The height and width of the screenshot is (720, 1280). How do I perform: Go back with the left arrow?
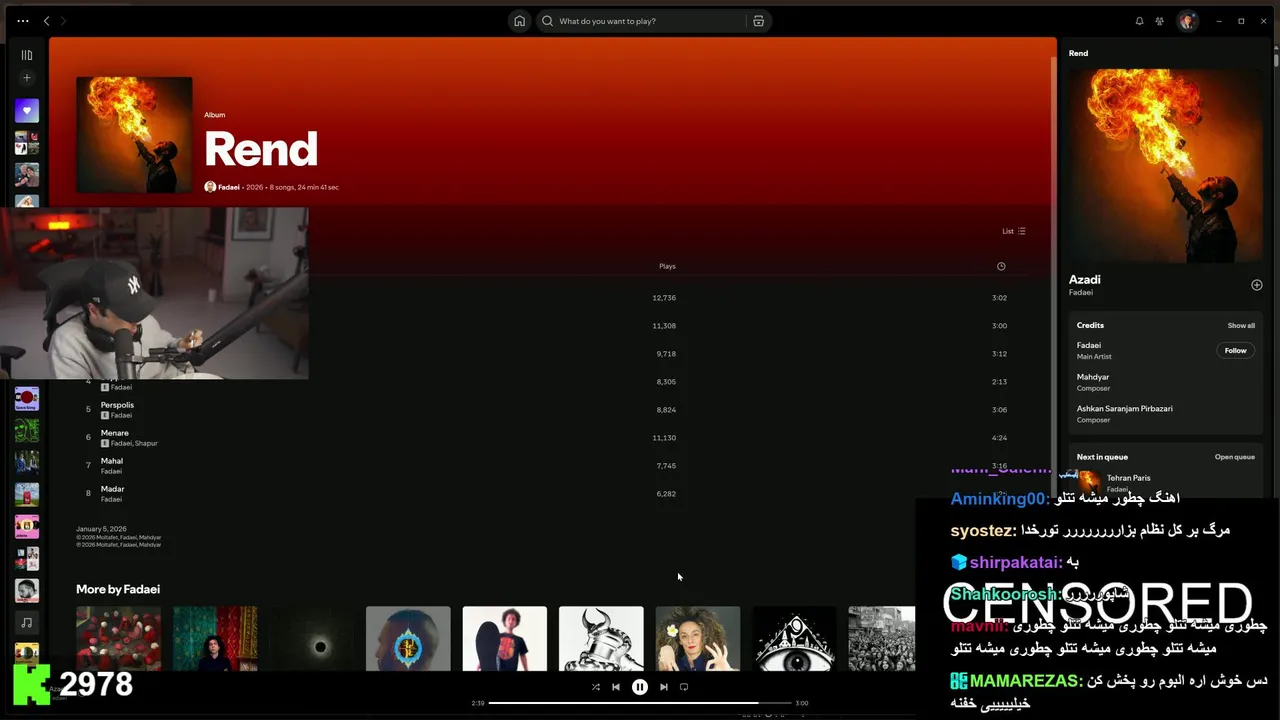46,21
